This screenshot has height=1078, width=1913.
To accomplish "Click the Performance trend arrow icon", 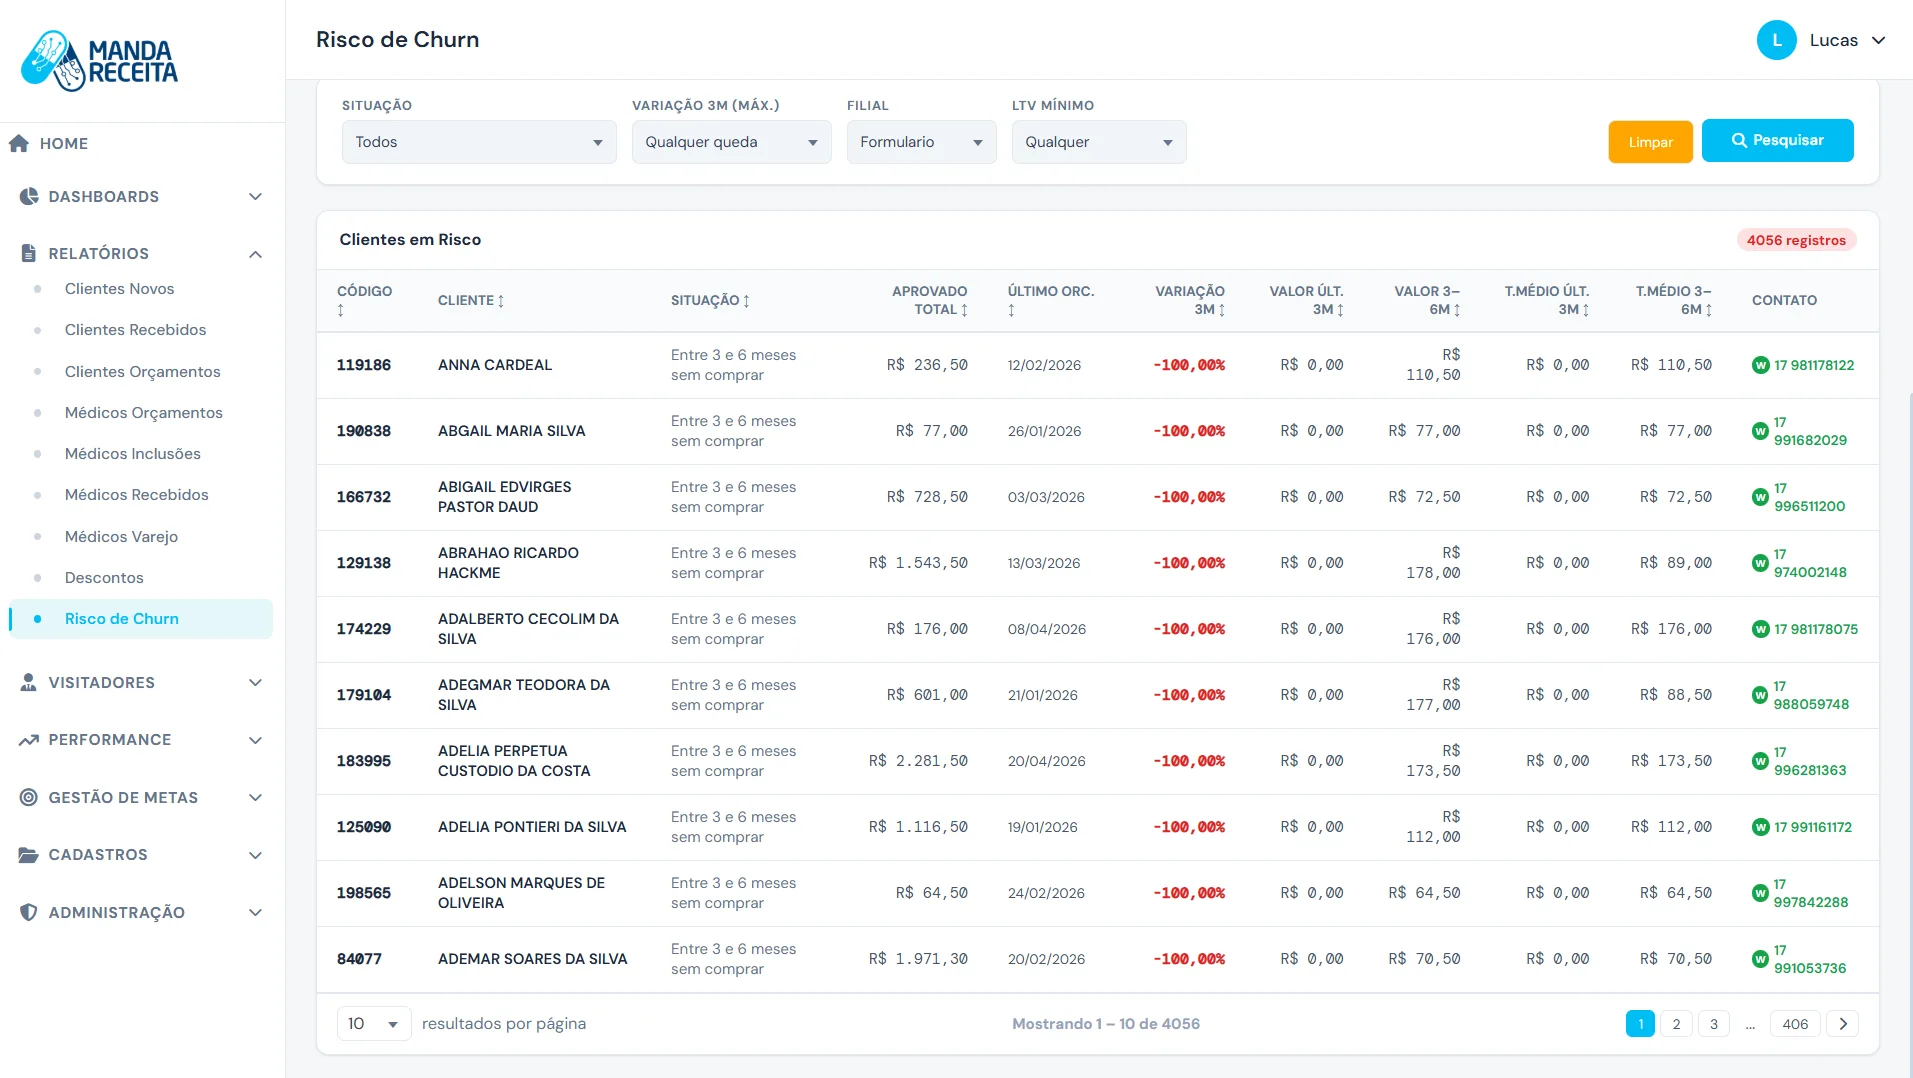I will (29, 740).
